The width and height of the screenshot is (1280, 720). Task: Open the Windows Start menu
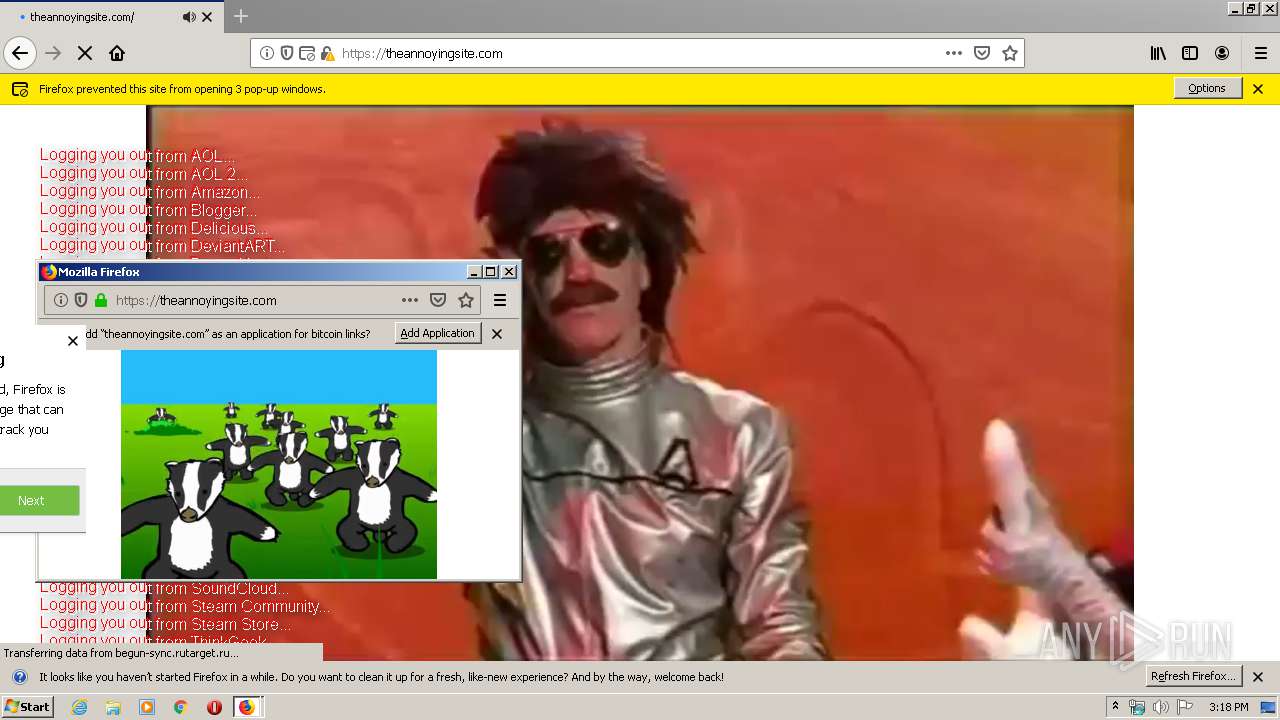point(28,707)
